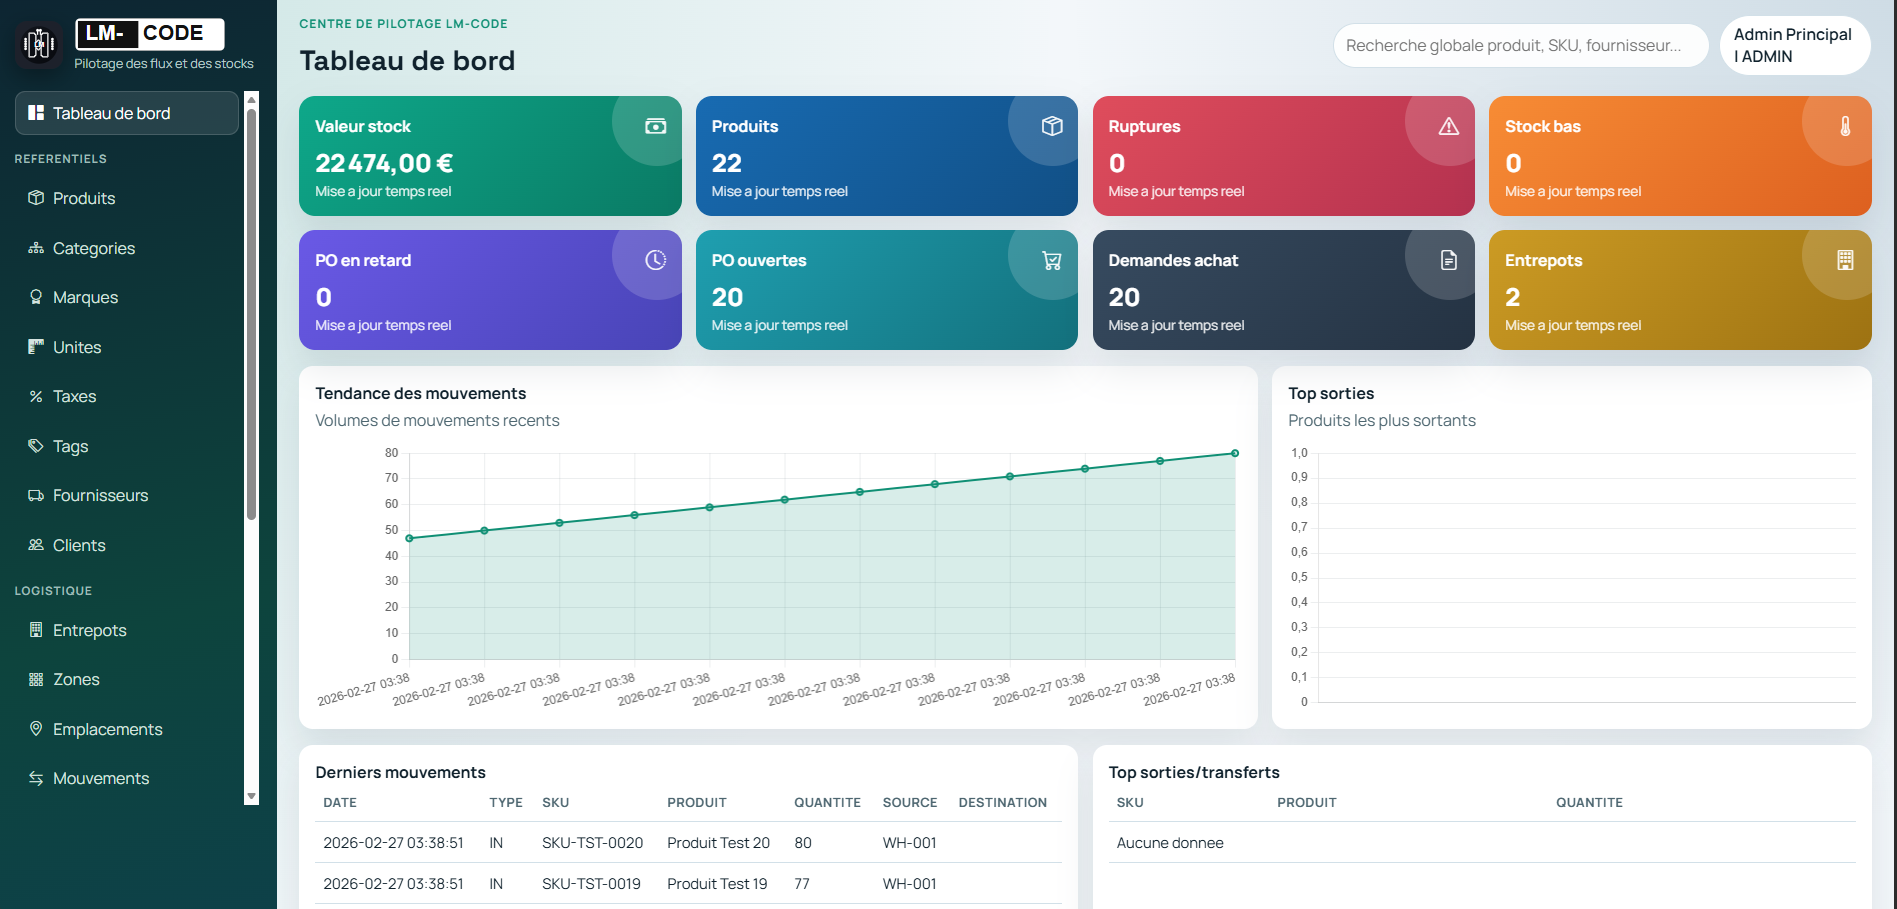Select the Zones grid icon
Image resolution: width=1897 pixels, height=909 pixels.
tap(36, 679)
